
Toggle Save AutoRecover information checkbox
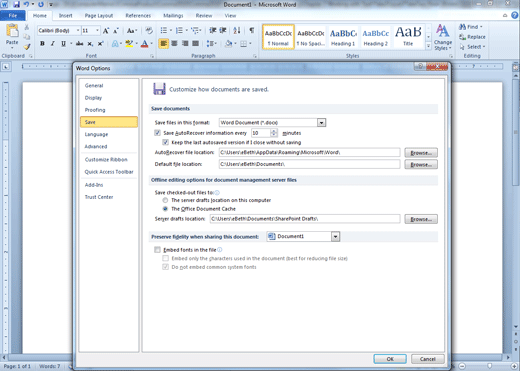click(157, 133)
